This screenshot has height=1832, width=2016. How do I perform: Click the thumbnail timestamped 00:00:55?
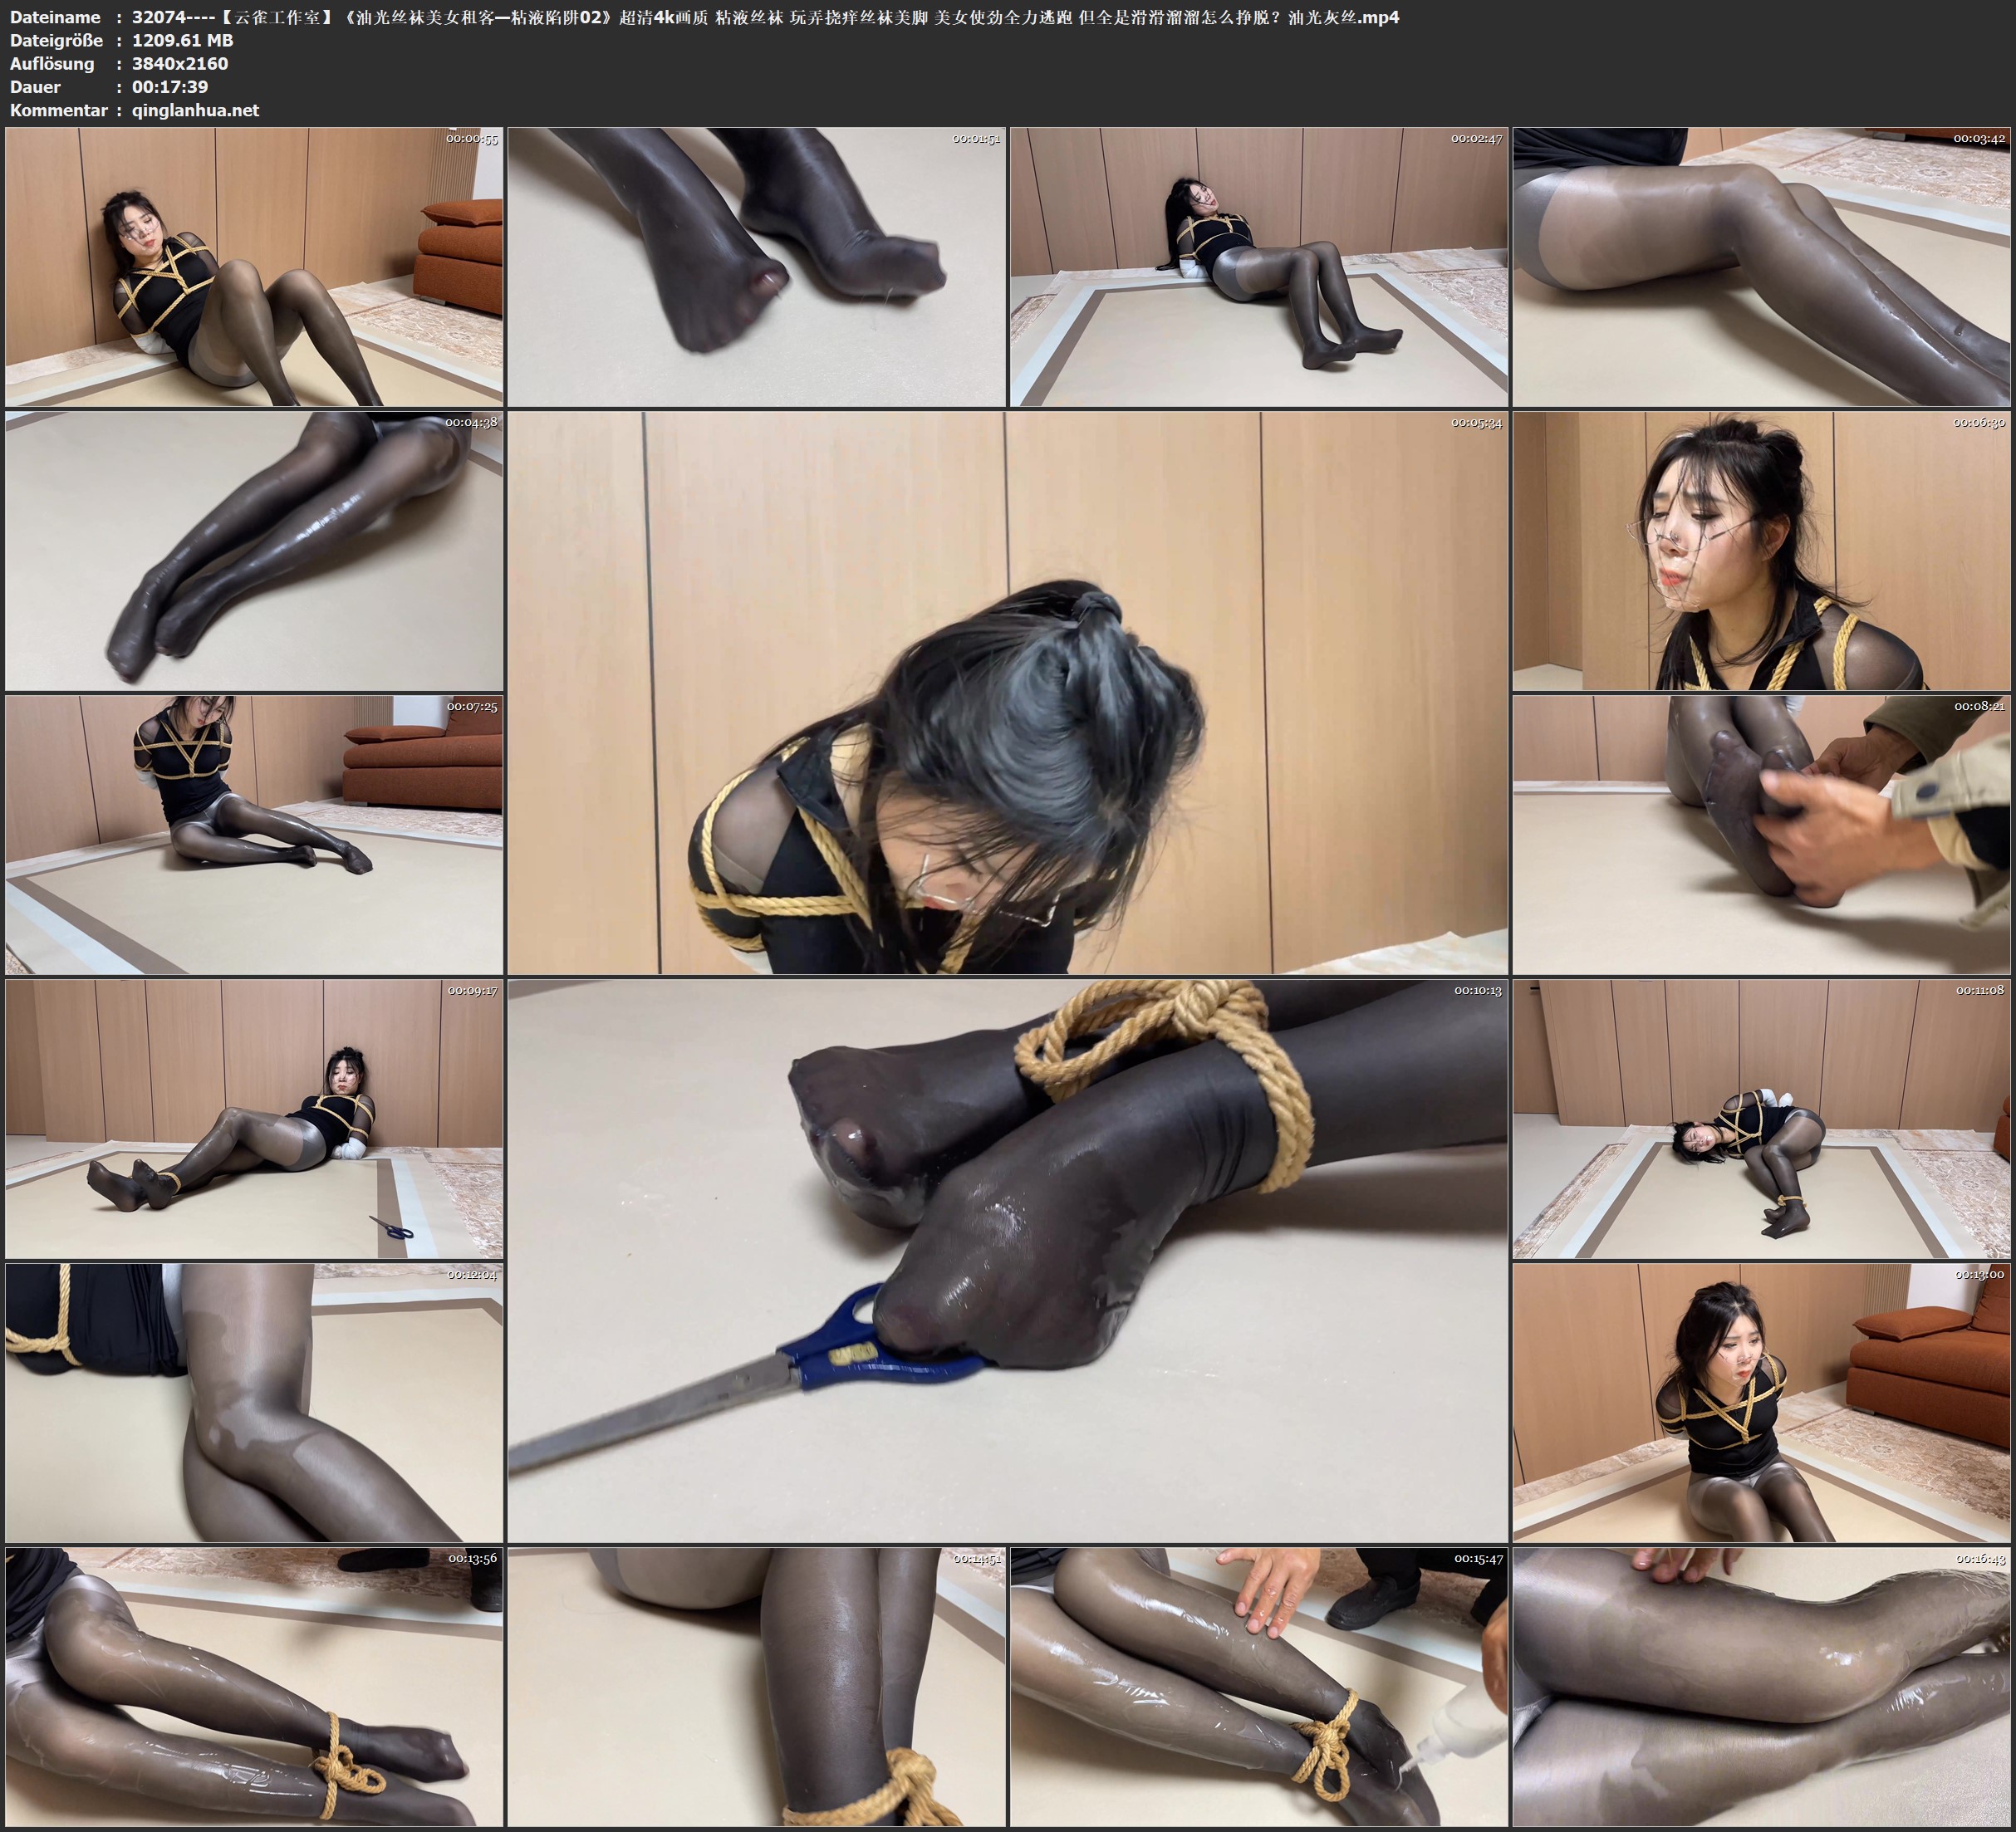(x=254, y=267)
